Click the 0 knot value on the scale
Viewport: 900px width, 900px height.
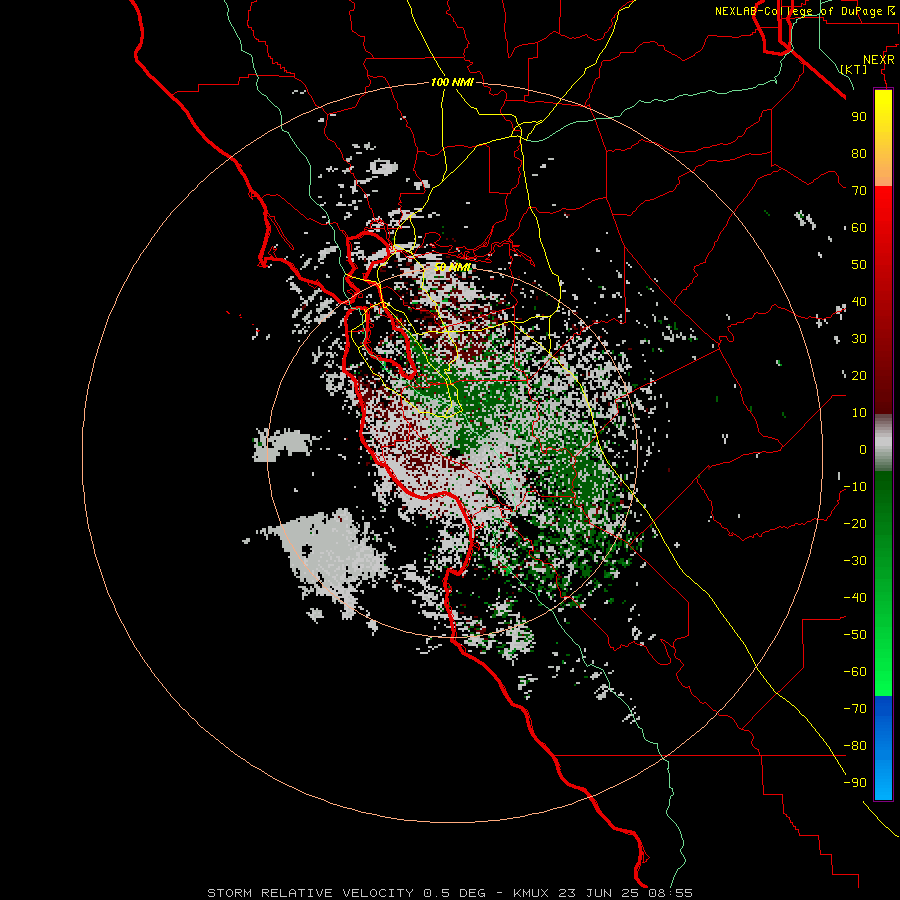[863, 449]
